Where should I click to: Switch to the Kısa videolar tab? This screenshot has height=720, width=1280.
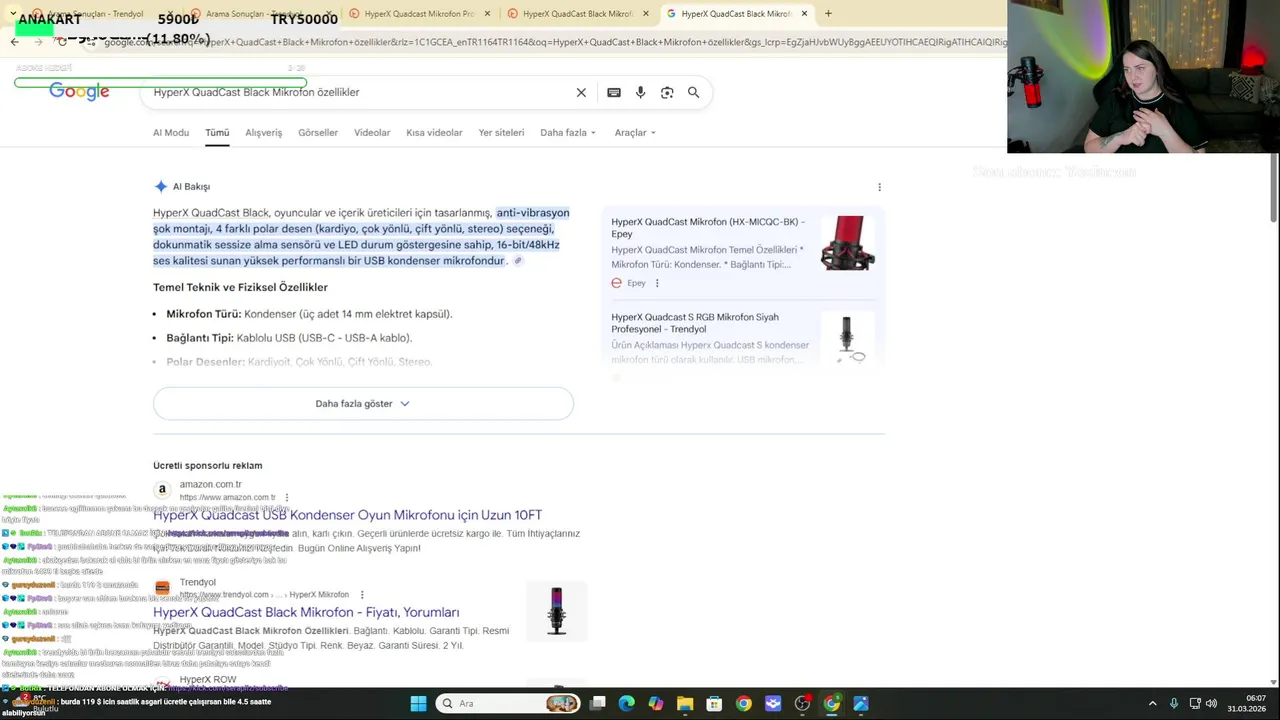point(434,132)
